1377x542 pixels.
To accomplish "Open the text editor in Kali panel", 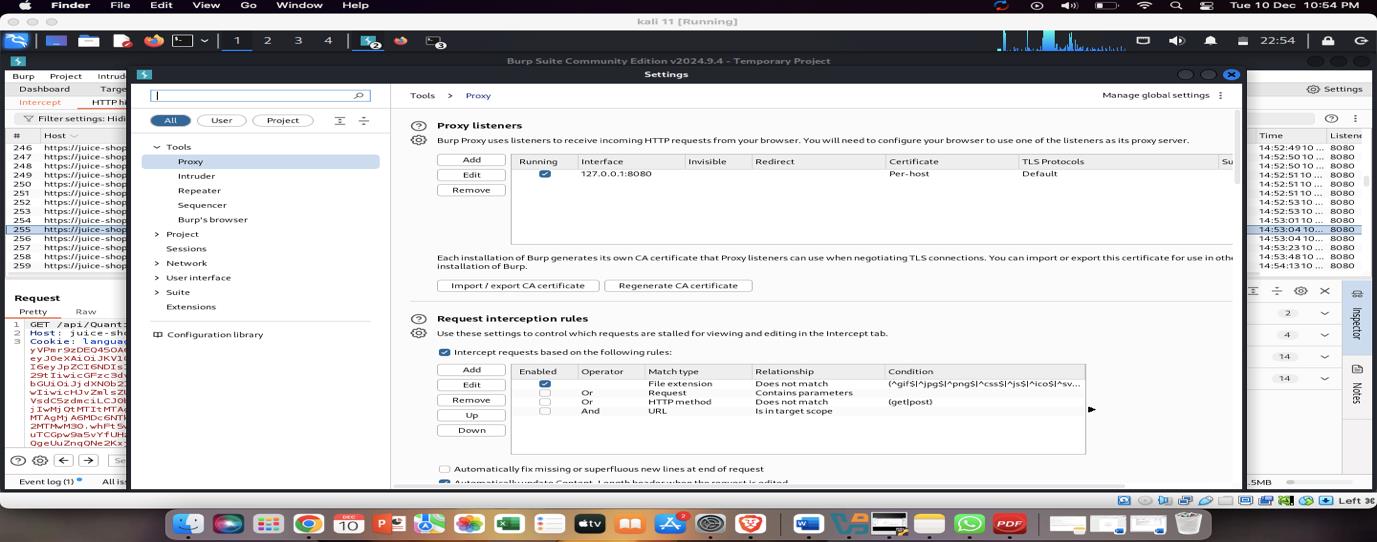I will click(122, 41).
